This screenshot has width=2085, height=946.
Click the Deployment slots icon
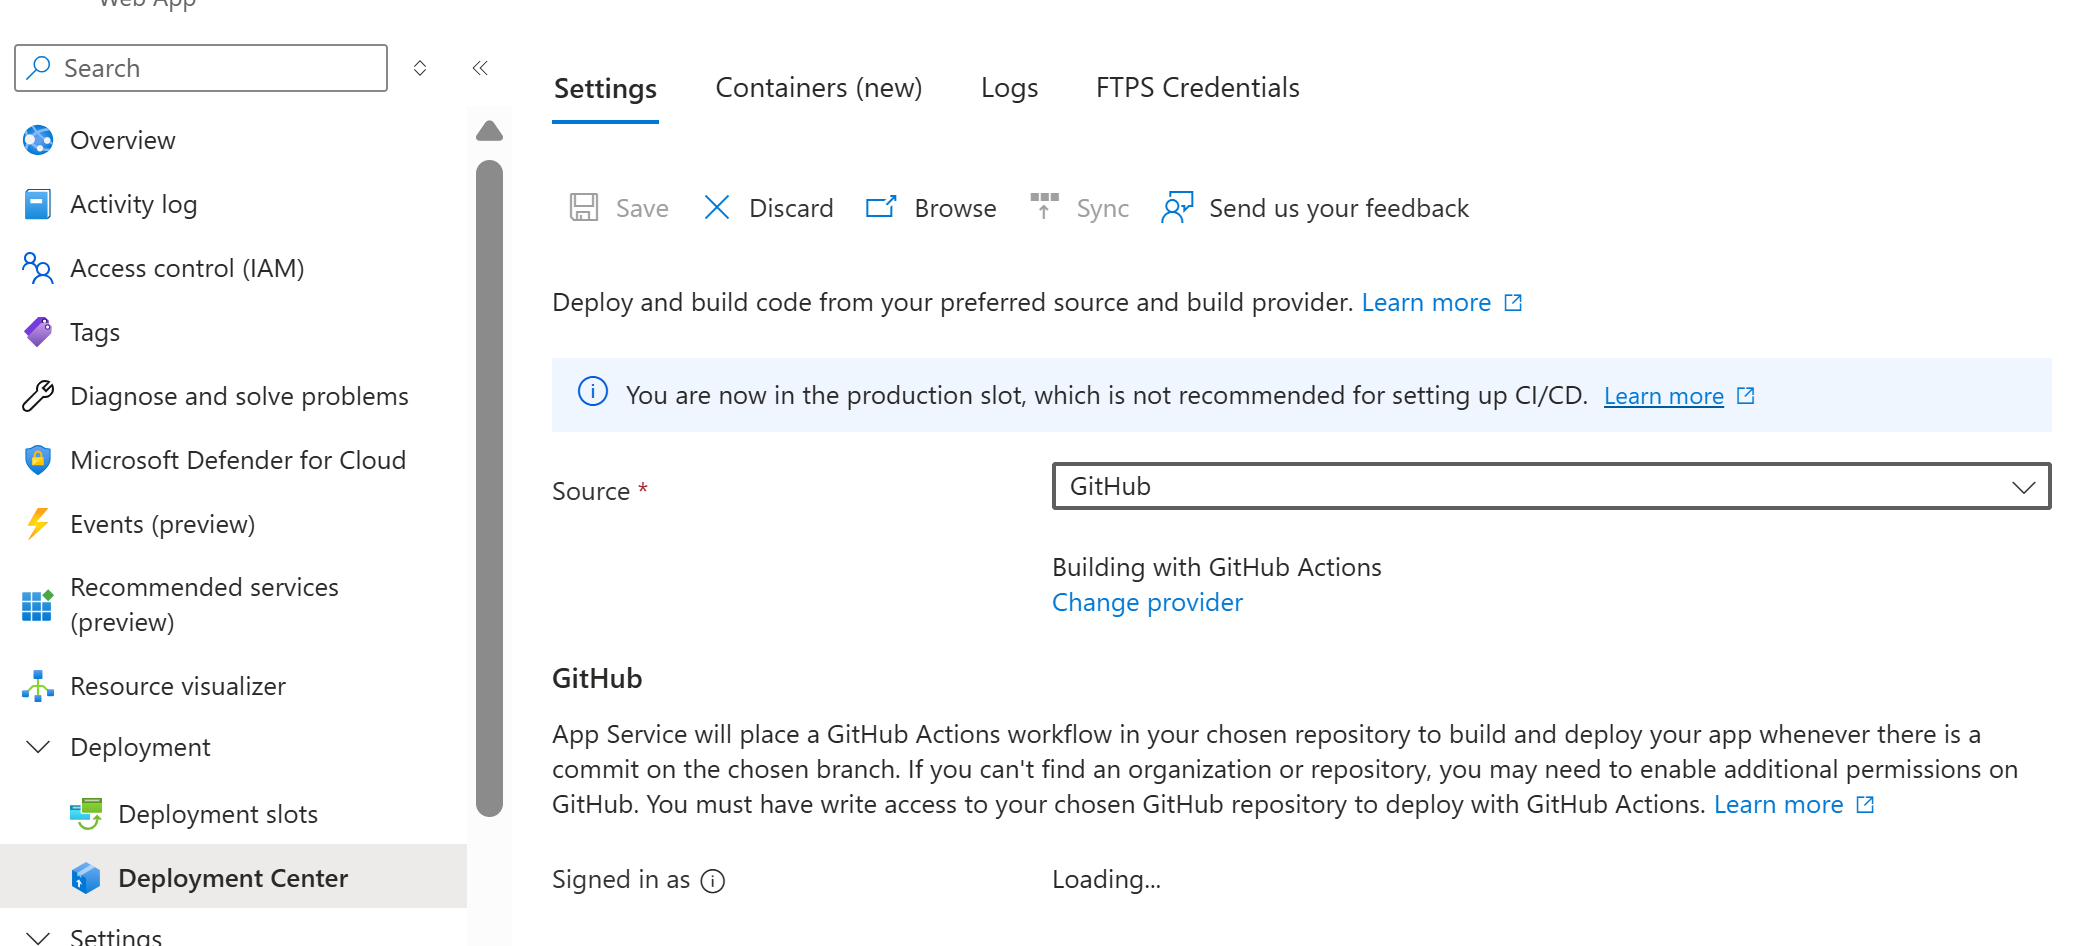pos(86,814)
